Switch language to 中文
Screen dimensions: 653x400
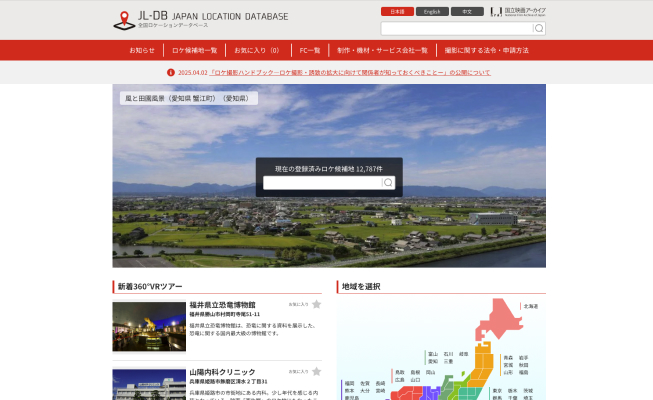(x=466, y=11)
